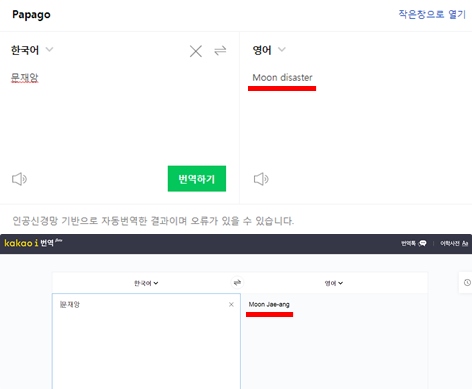Open the Kakao 한국어 source language dropdown
The height and width of the screenshot is (389, 472).
[146, 283]
